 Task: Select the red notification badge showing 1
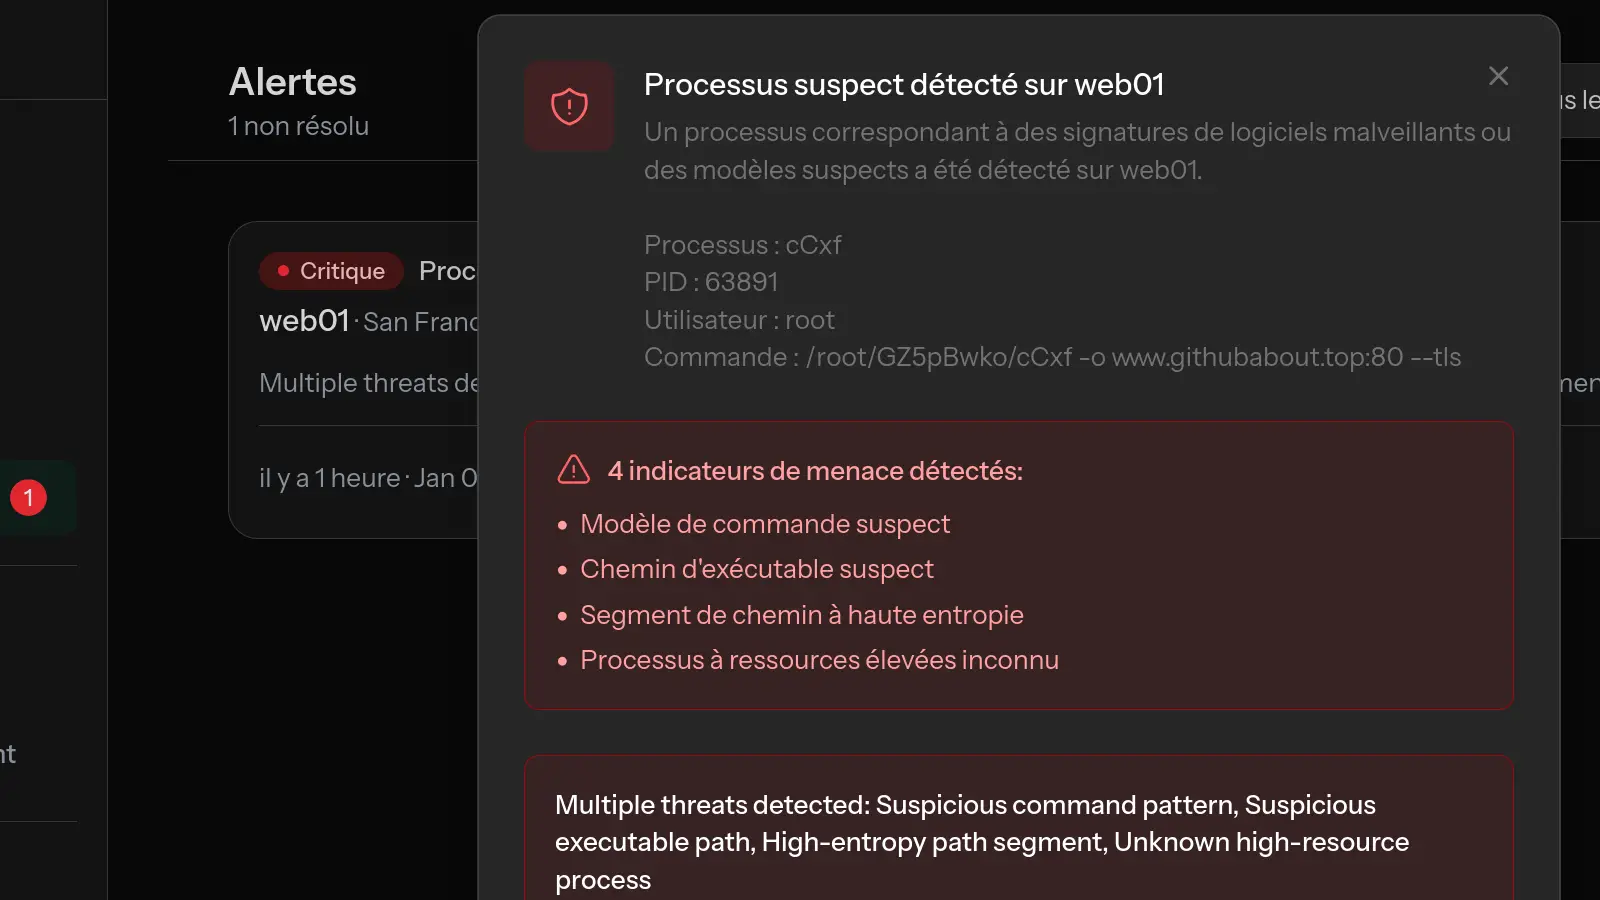[28, 496]
